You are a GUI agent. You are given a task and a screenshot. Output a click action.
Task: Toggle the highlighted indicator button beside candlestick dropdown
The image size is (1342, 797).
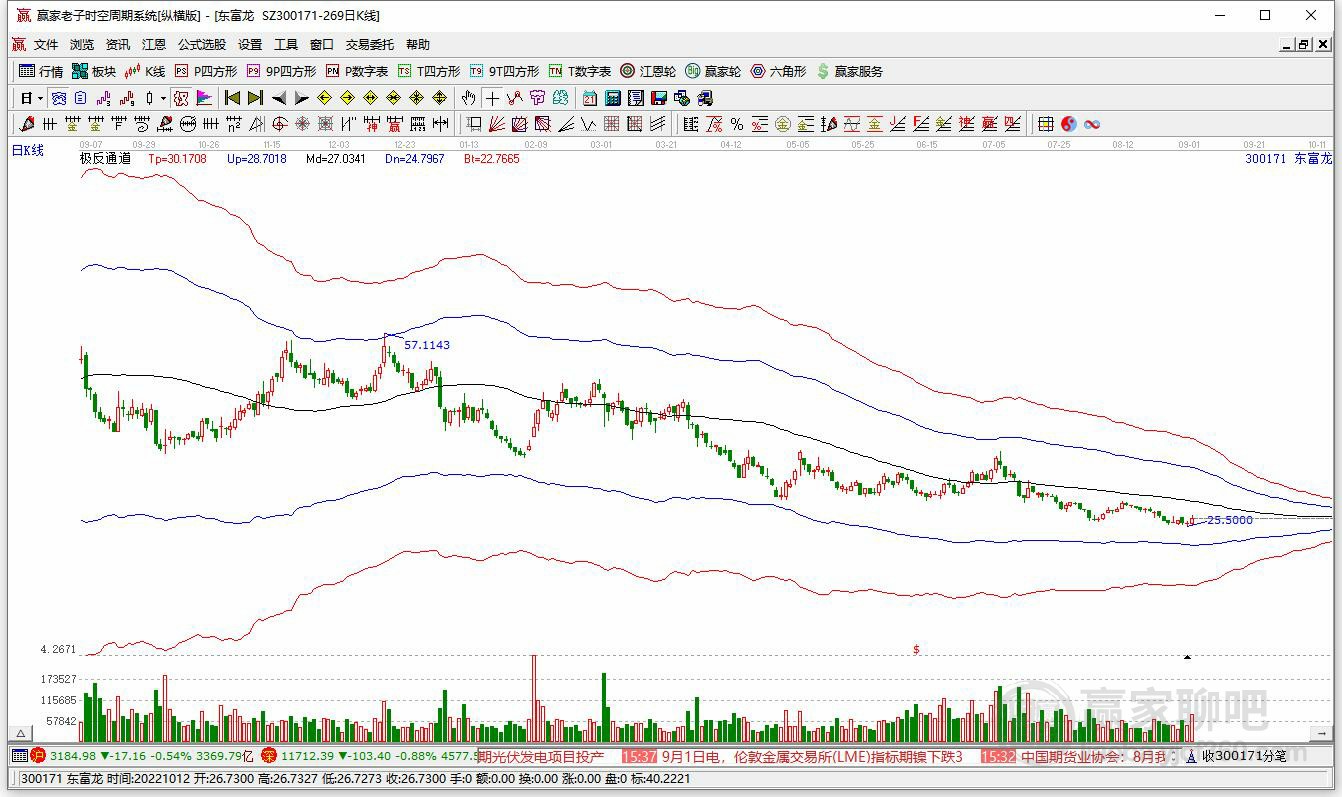(180, 98)
